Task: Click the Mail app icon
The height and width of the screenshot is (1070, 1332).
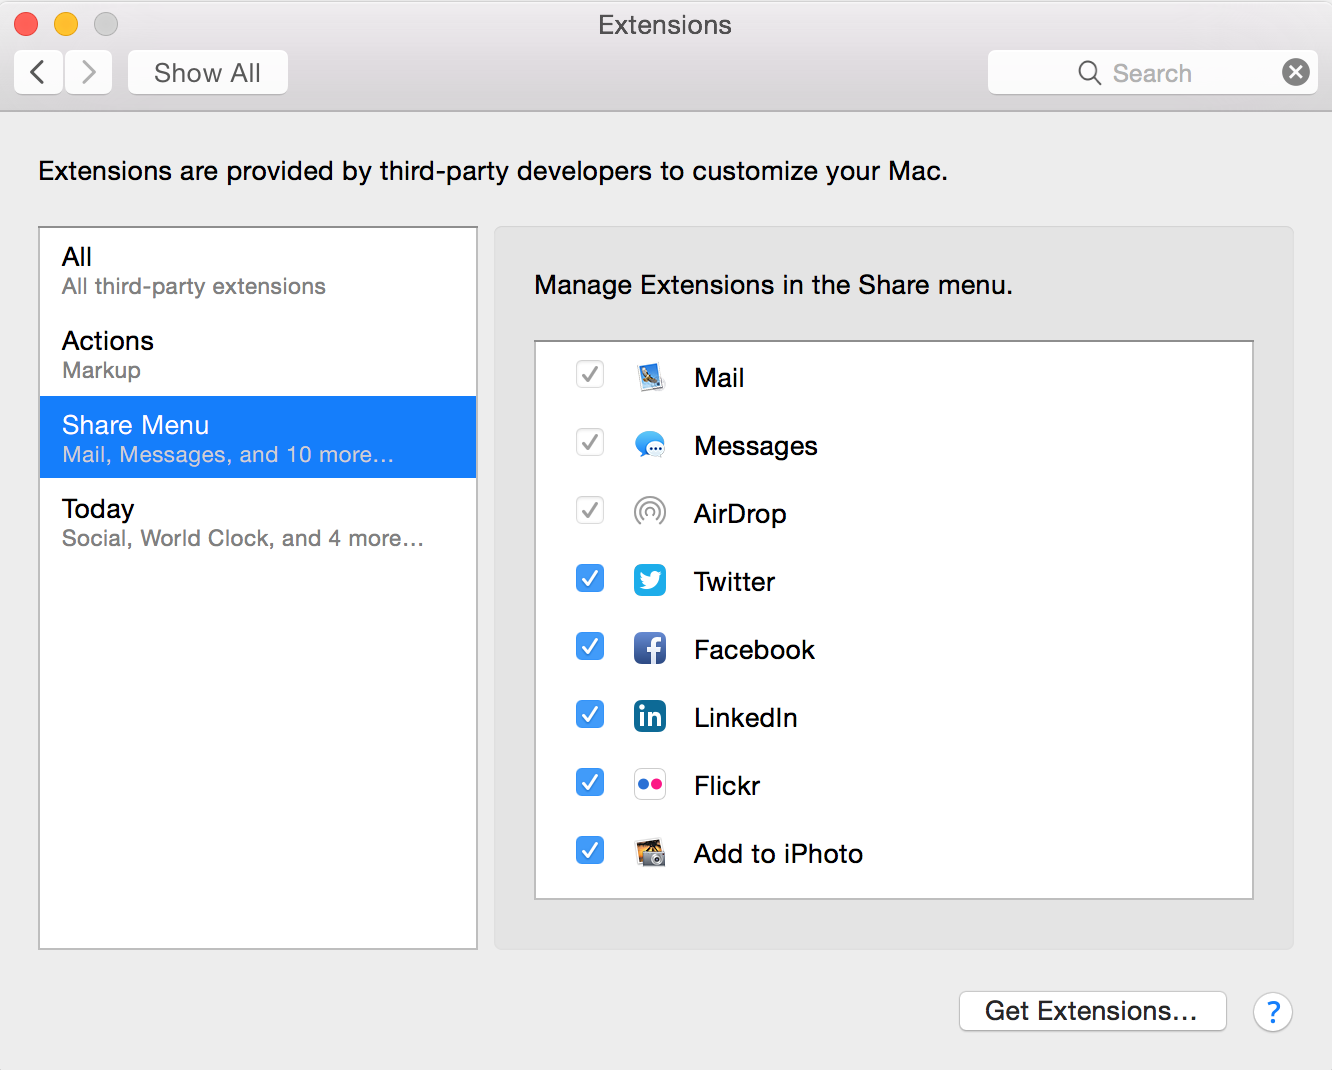Action: tap(650, 377)
